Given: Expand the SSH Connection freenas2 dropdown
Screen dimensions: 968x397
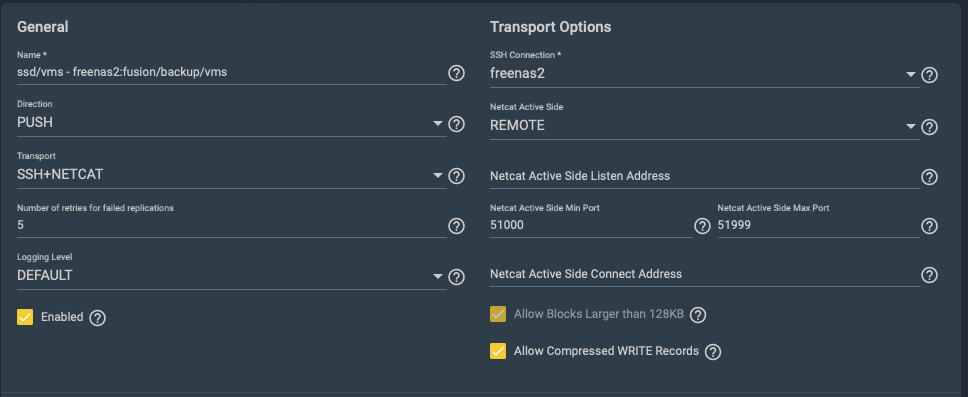Looking at the screenshot, I should click(704, 73).
